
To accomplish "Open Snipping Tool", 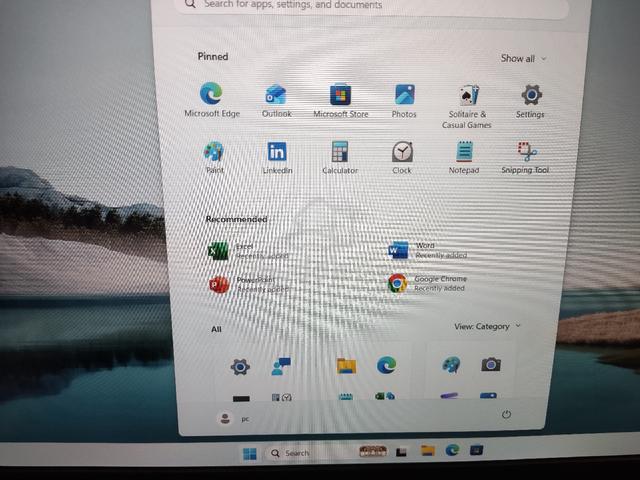I will [525, 158].
